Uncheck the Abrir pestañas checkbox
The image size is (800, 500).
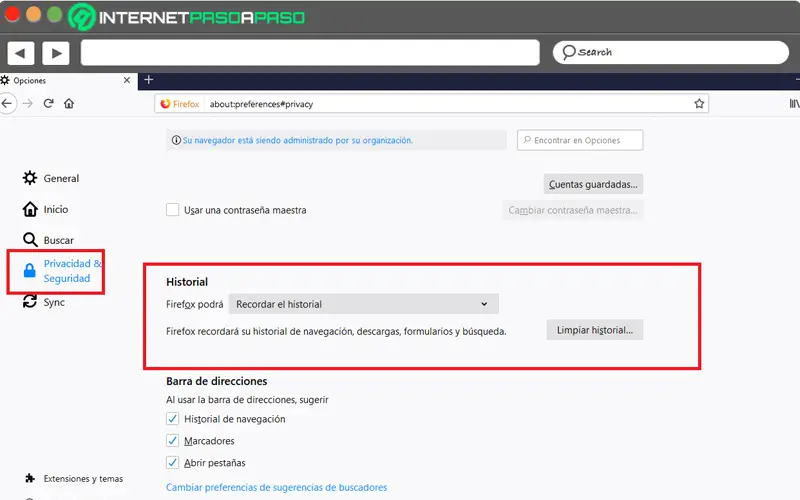click(x=172, y=463)
